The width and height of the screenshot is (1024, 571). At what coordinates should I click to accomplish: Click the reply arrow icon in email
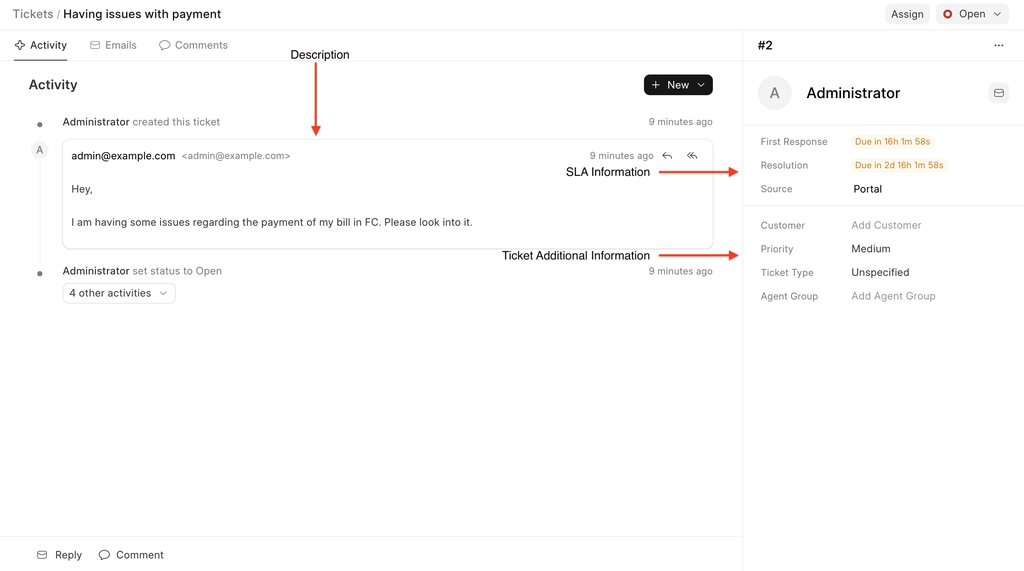[x=667, y=156]
